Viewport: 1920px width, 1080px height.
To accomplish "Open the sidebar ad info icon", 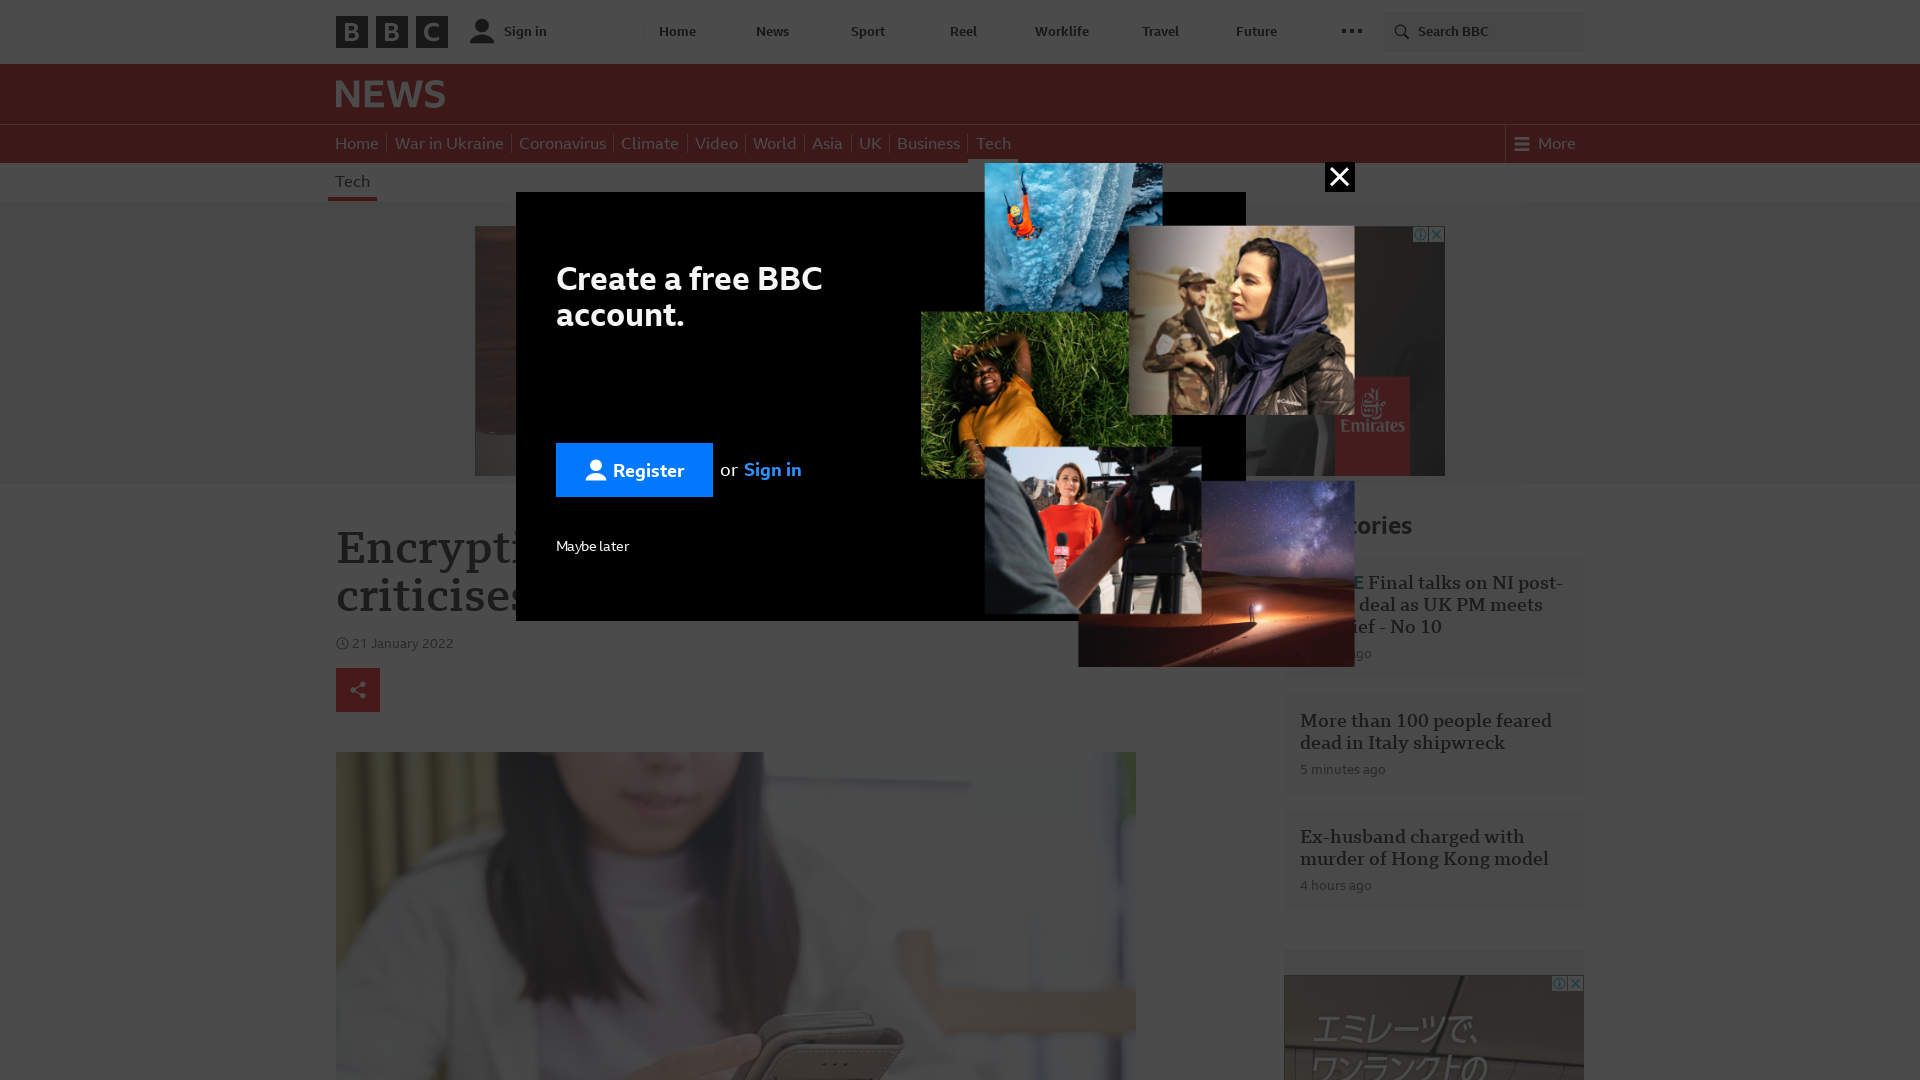I will (x=1559, y=984).
